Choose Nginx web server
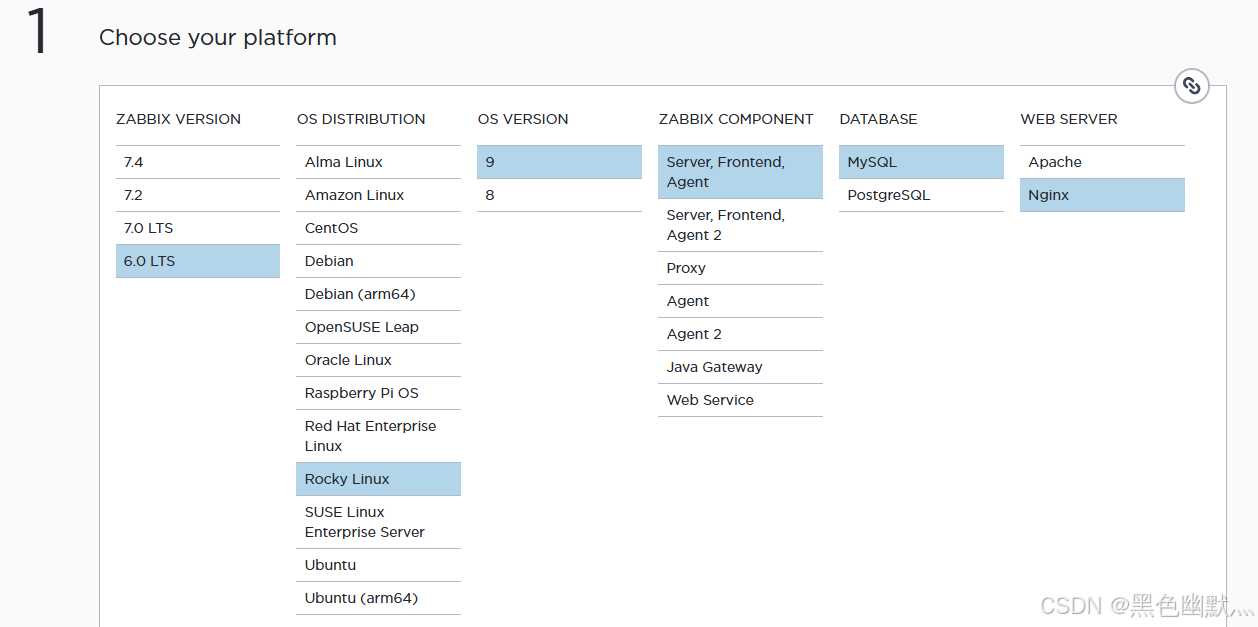The image size is (1258, 627). (x=1103, y=195)
